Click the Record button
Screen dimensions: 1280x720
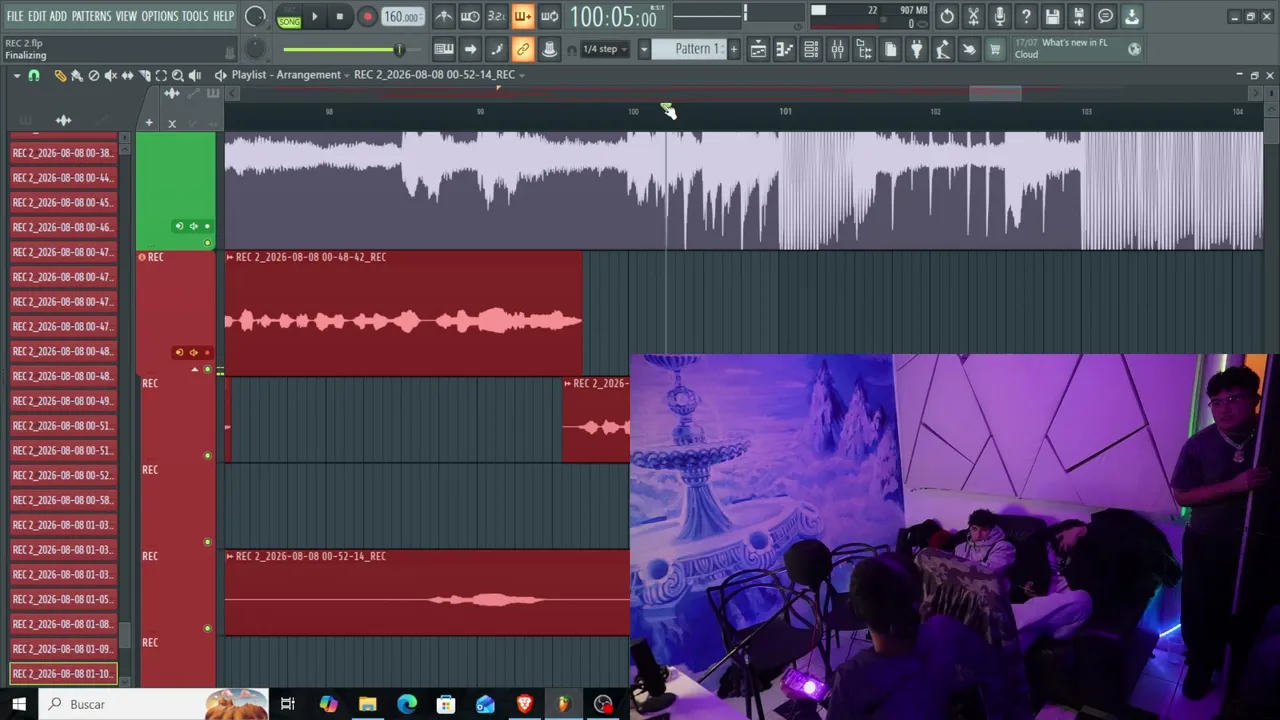(x=367, y=16)
